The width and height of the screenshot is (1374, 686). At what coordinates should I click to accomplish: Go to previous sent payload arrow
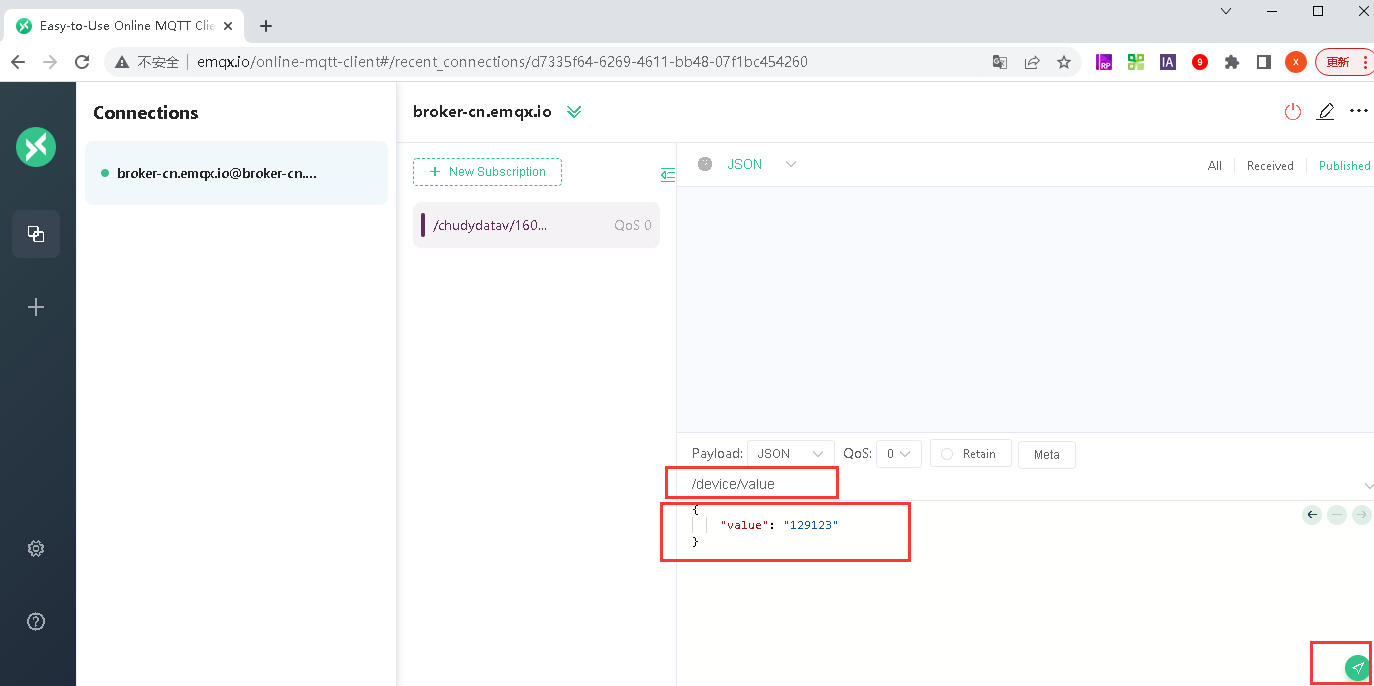tap(1312, 515)
